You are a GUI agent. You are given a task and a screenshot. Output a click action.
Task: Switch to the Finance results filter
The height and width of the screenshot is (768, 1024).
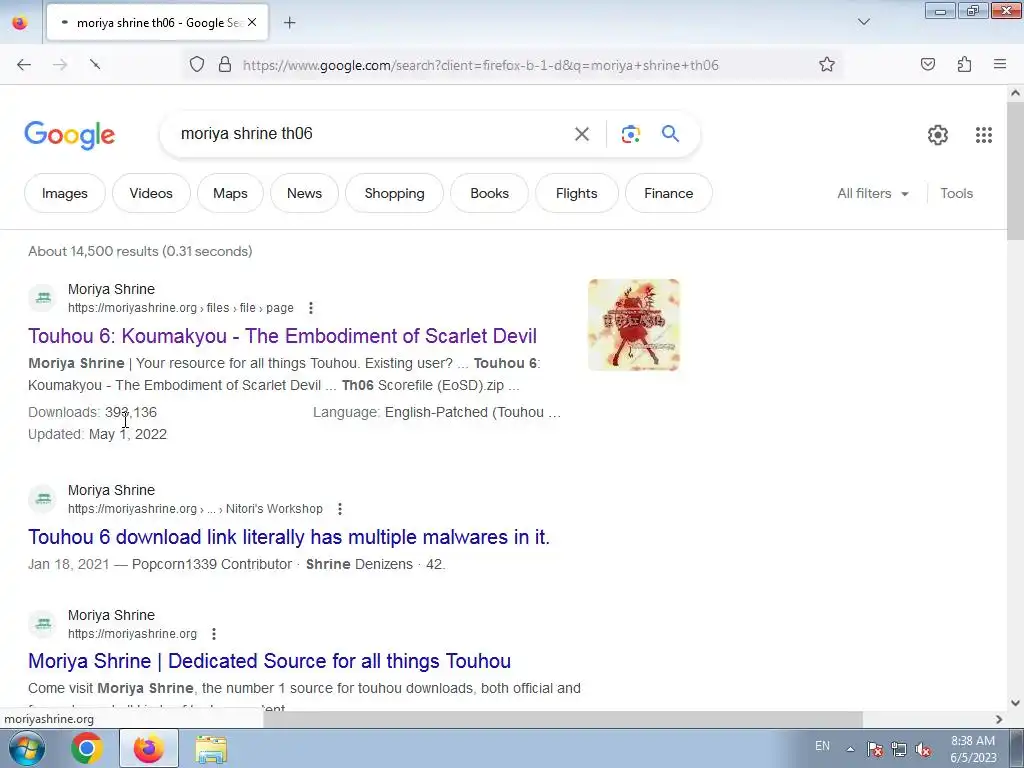pos(669,193)
